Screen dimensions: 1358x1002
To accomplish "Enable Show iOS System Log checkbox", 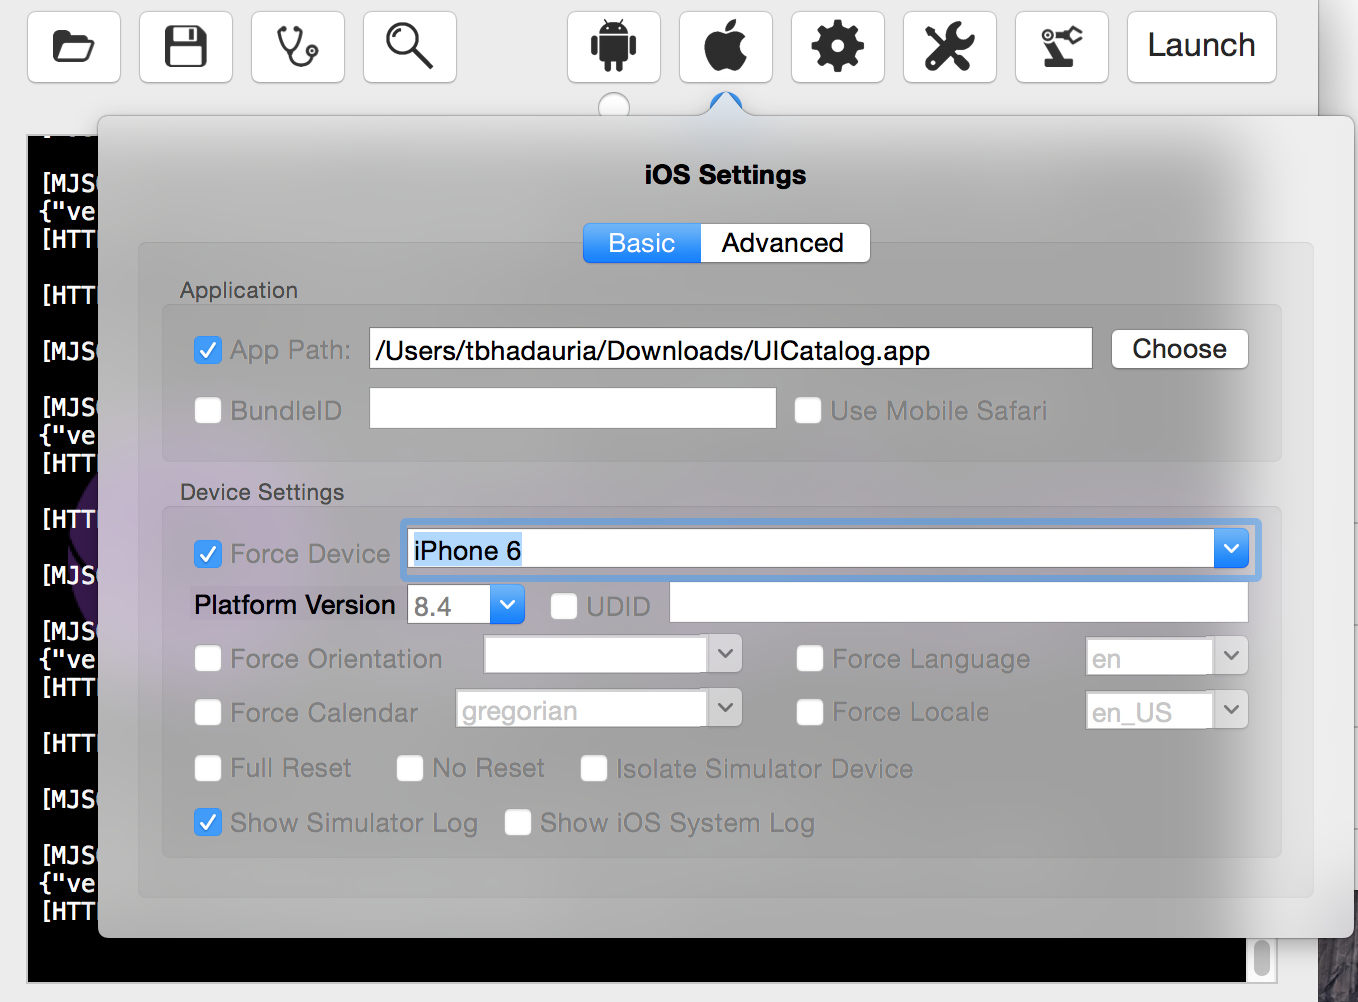I will (x=518, y=822).
